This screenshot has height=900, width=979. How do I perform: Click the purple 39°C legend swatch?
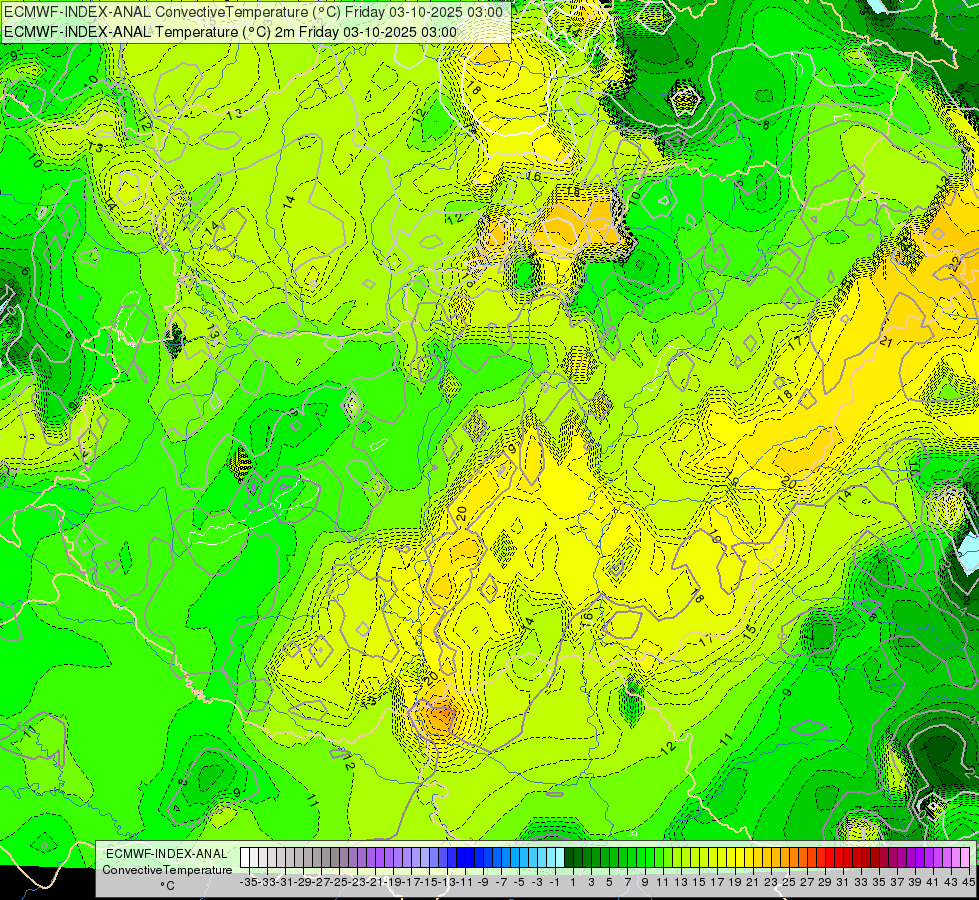pos(911,858)
